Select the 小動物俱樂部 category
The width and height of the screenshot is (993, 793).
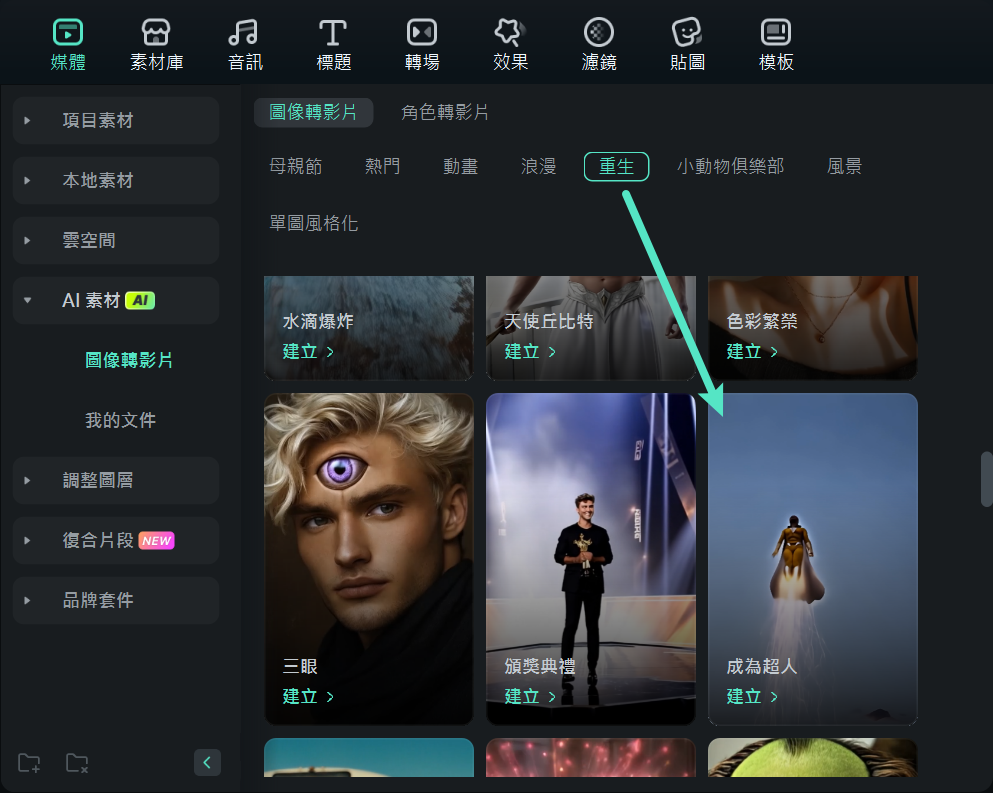click(x=730, y=167)
